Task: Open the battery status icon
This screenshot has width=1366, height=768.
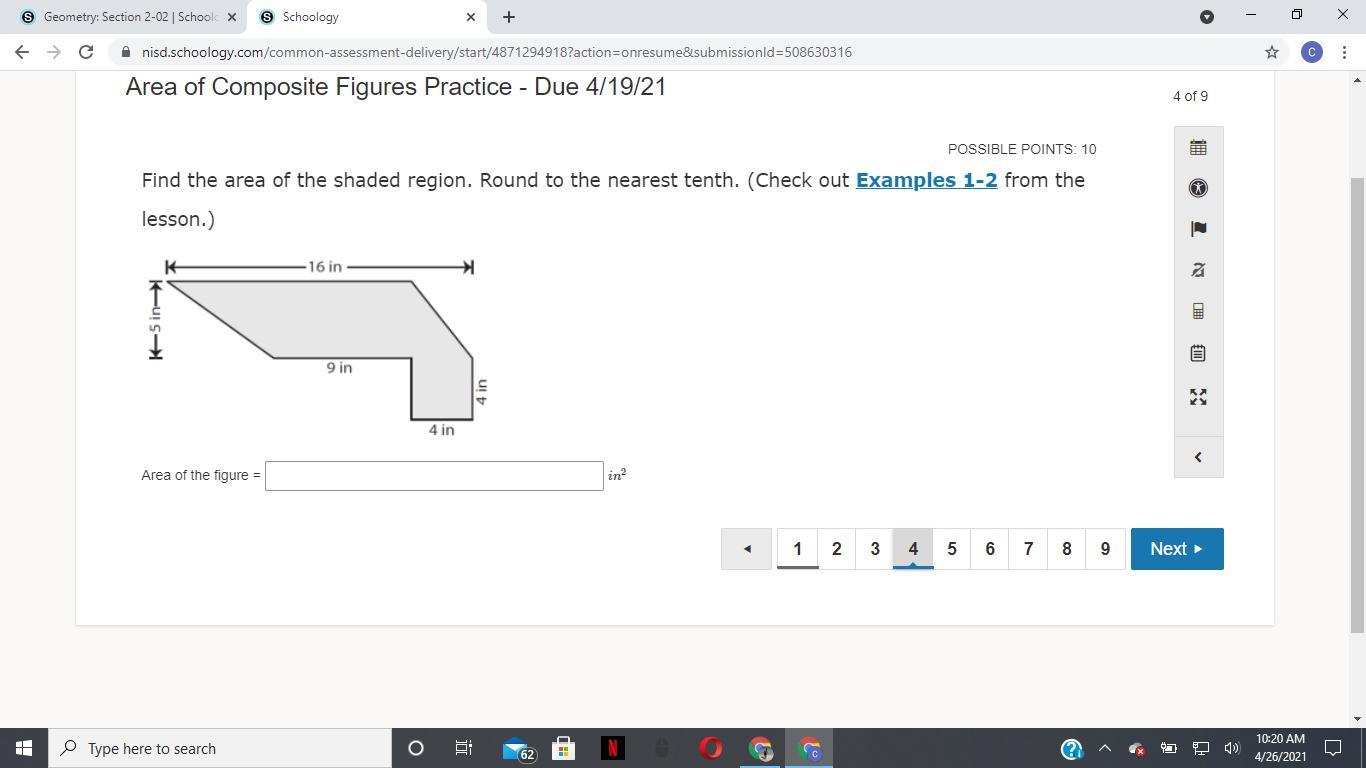Action: 1169,748
